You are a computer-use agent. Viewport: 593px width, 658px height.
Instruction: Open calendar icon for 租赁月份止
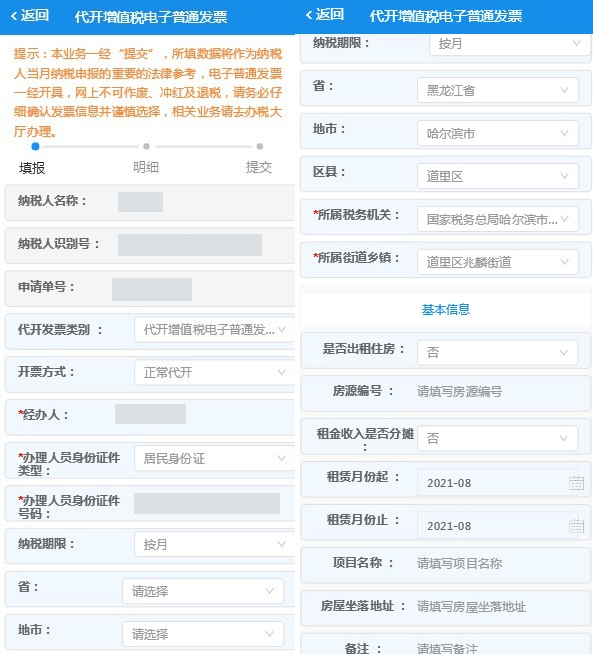click(576, 525)
